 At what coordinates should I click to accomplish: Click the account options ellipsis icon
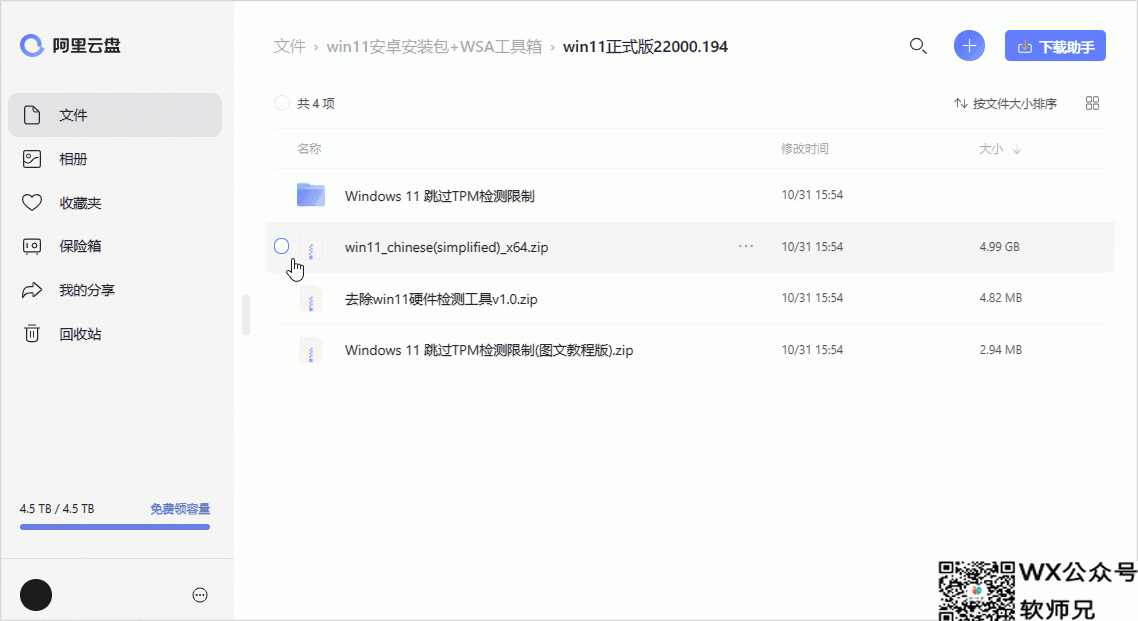pyautogui.click(x=200, y=596)
